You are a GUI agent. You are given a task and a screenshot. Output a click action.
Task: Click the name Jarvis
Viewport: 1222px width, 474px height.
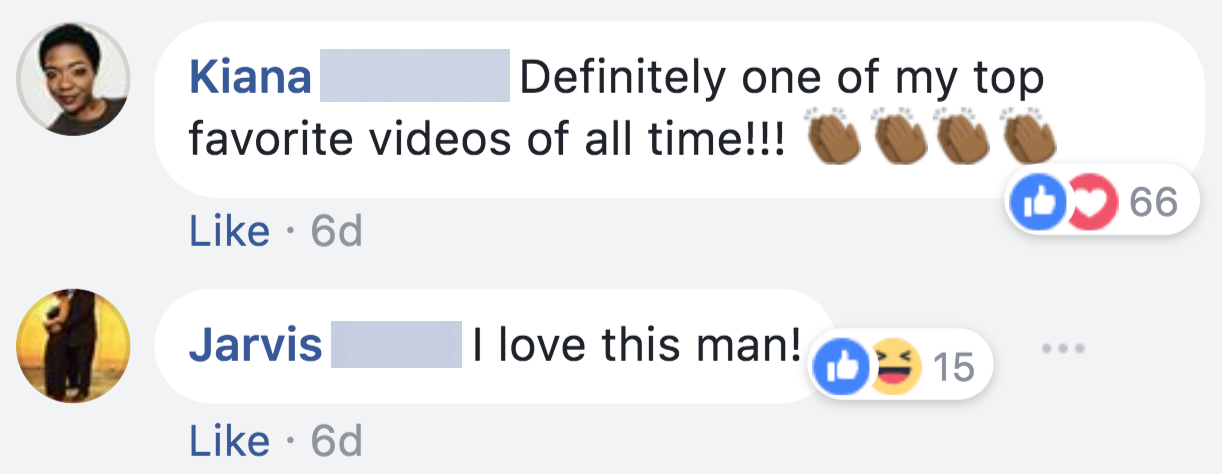pyautogui.click(x=256, y=346)
